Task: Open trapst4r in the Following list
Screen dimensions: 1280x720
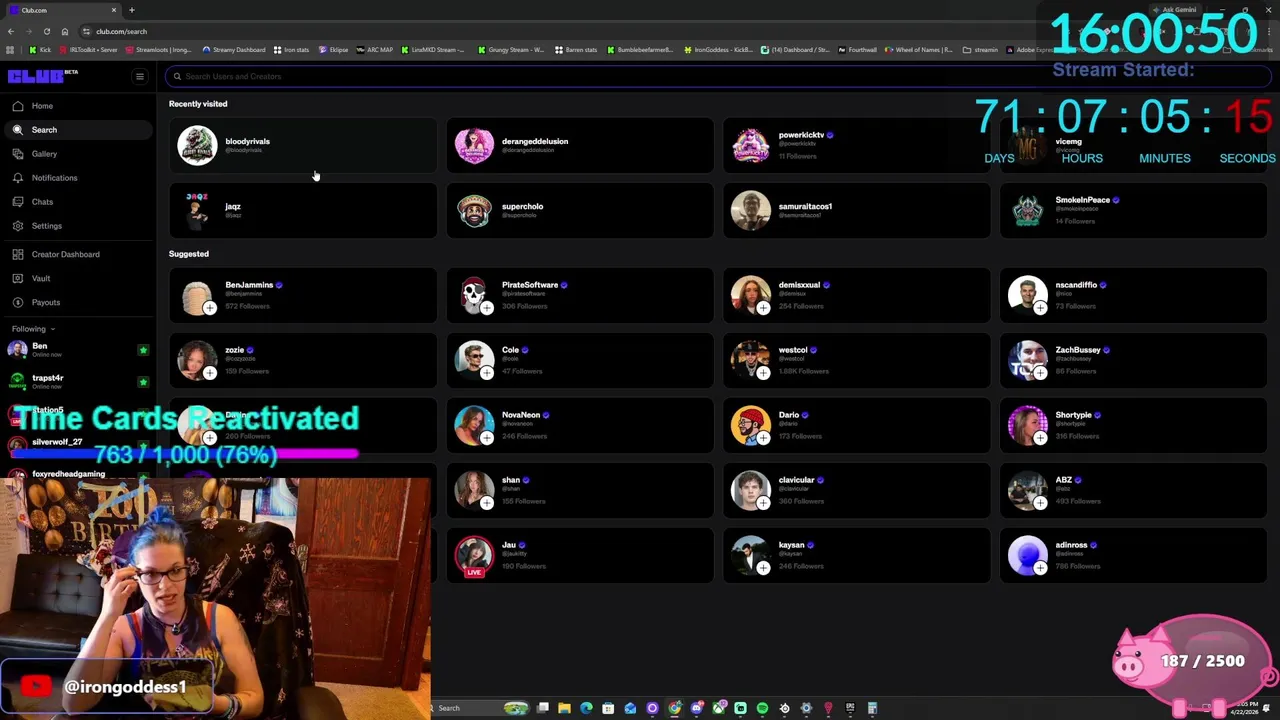Action: pos(78,382)
